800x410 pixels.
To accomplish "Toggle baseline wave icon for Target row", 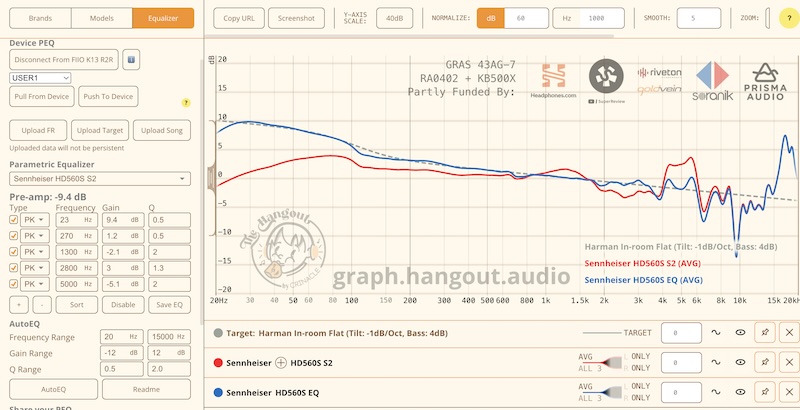I will [715, 332].
